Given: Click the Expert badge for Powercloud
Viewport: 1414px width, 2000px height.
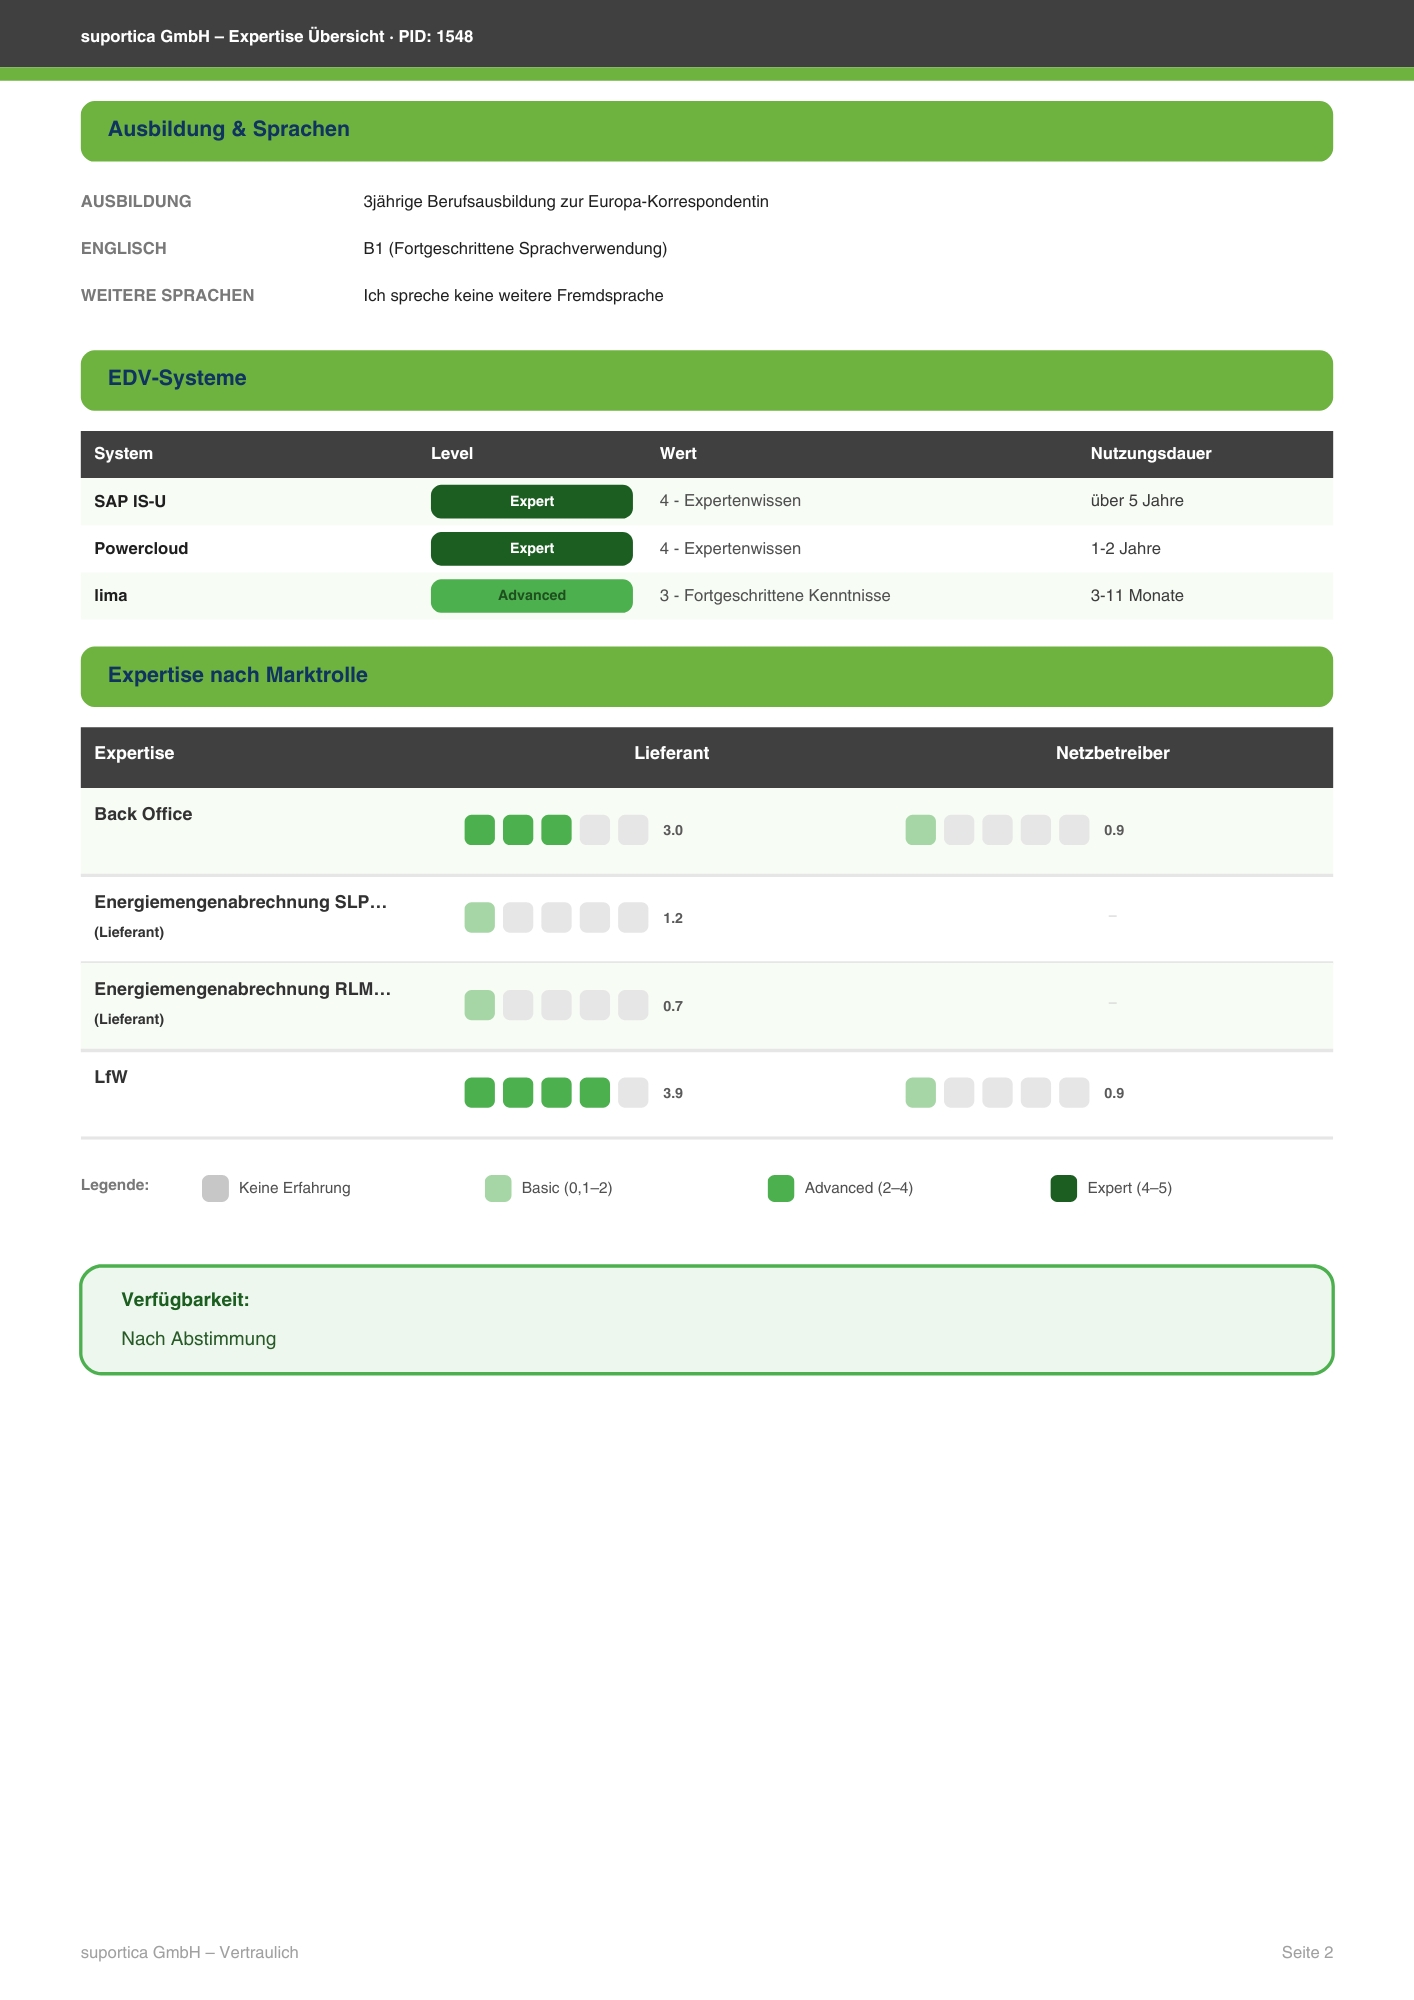Looking at the screenshot, I should 532,548.
